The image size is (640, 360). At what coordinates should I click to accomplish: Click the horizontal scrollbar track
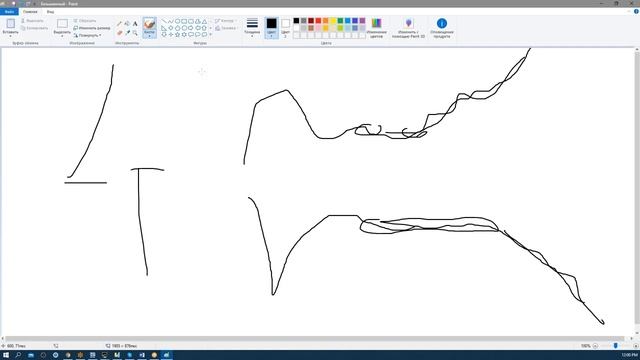[314, 338]
